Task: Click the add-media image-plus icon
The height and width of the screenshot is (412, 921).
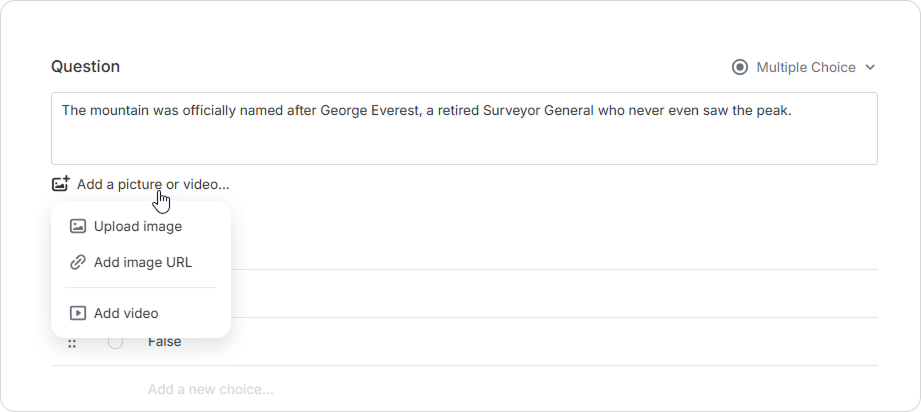Action: (60, 184)
